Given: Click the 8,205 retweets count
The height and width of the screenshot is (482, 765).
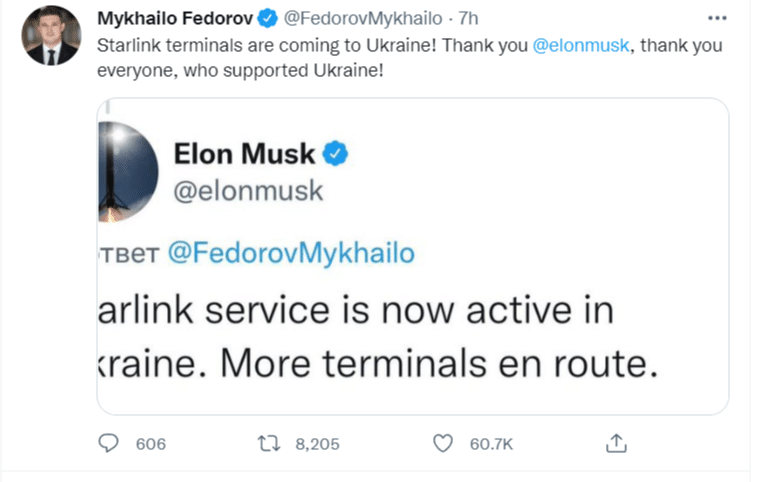Looking at the screenshot, I should 318,443.
